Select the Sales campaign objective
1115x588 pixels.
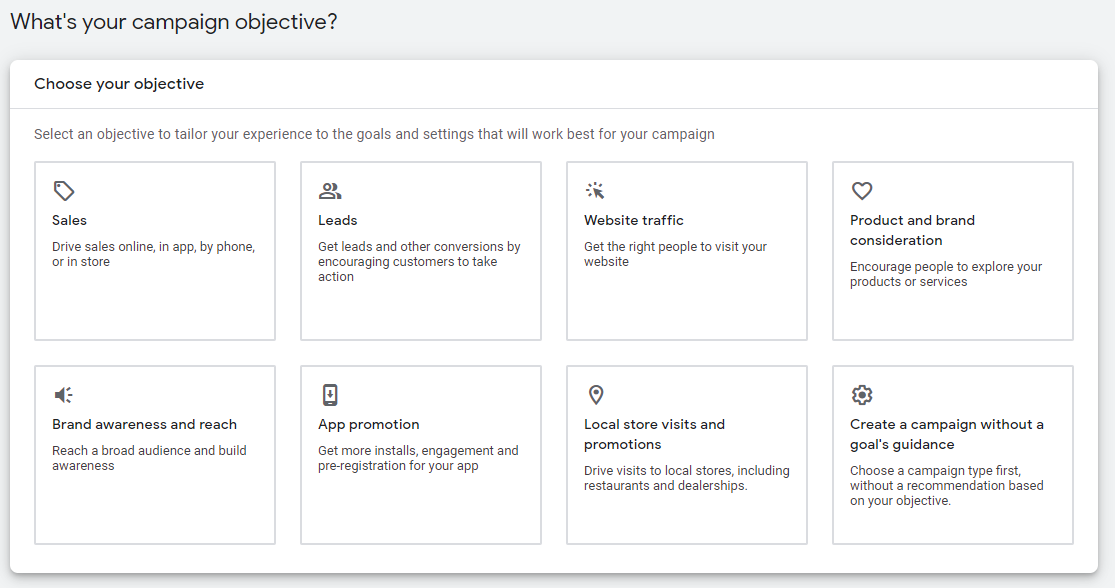[x=155, y=250]
